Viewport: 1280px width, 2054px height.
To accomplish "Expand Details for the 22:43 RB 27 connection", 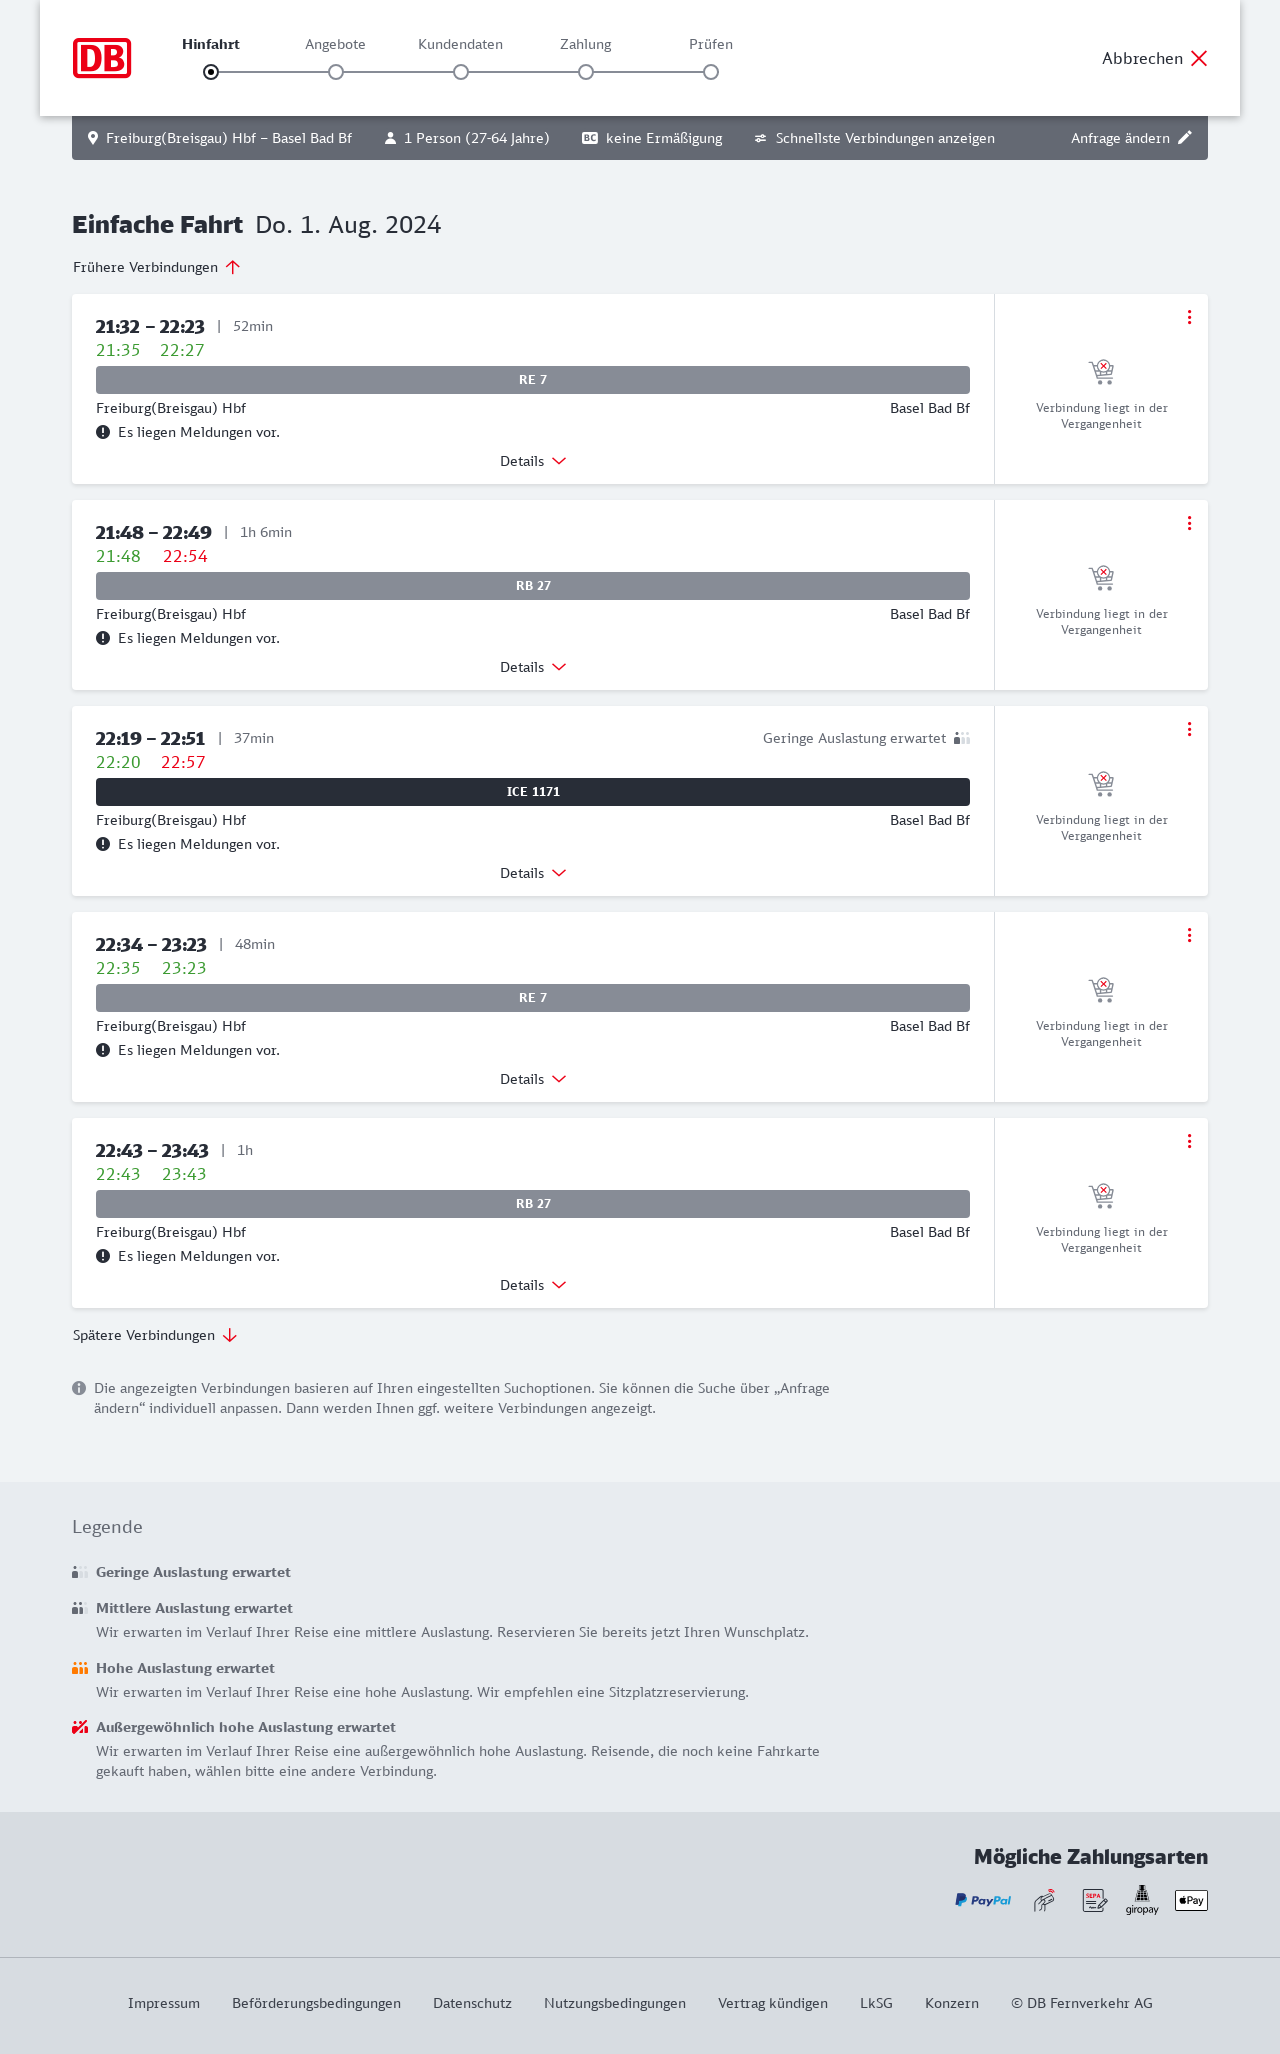I will coord(533,1285).
